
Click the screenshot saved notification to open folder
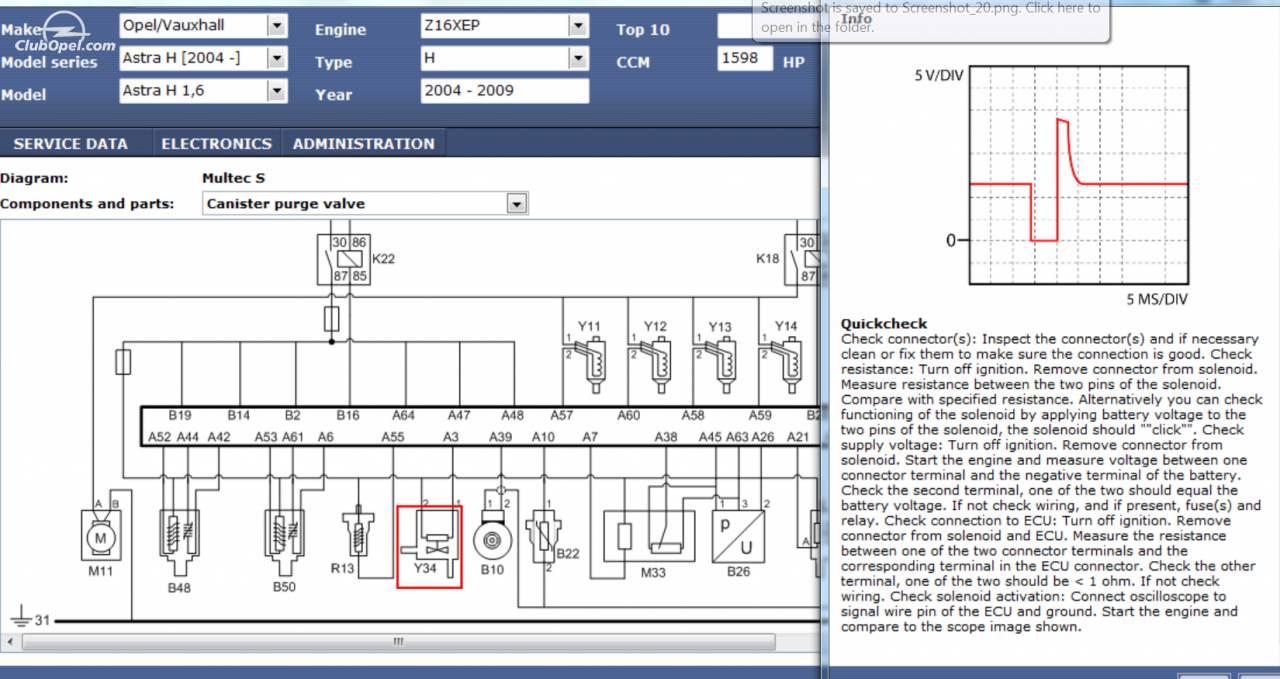pyautogui.click(x=930, y=20)
